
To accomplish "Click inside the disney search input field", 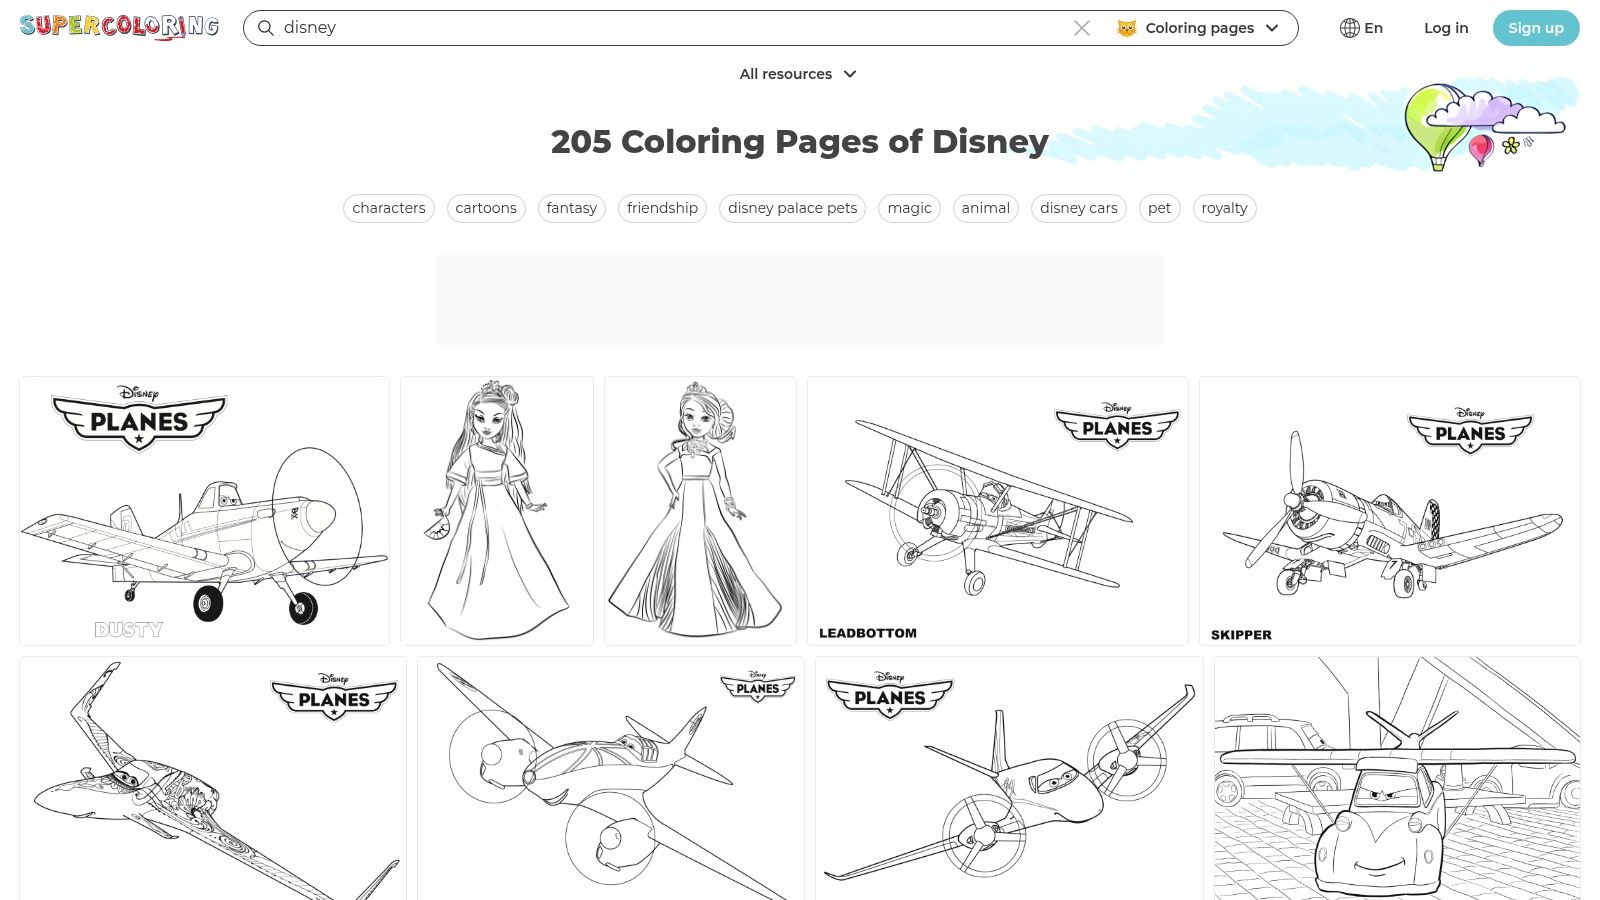I will pos(600,28).
